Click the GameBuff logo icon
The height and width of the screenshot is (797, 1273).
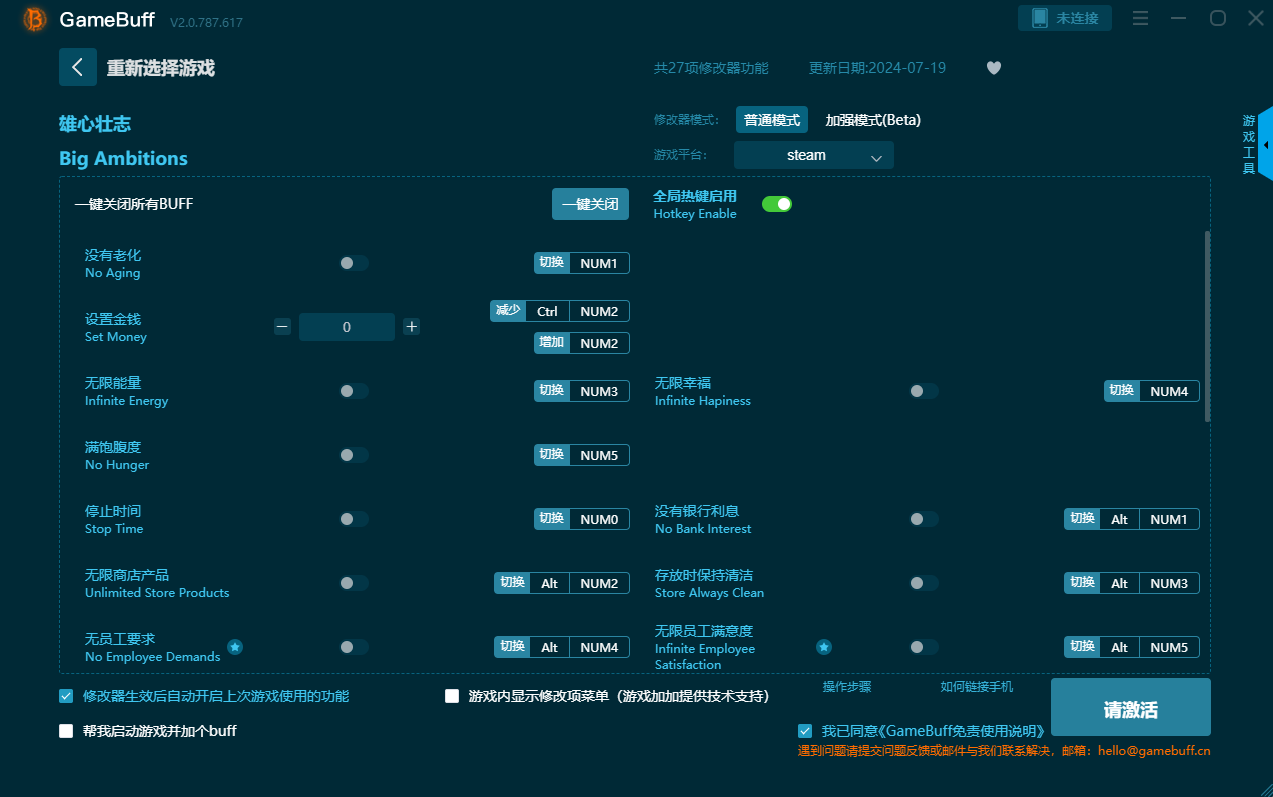pyautogui.click(x=35, y=19)
